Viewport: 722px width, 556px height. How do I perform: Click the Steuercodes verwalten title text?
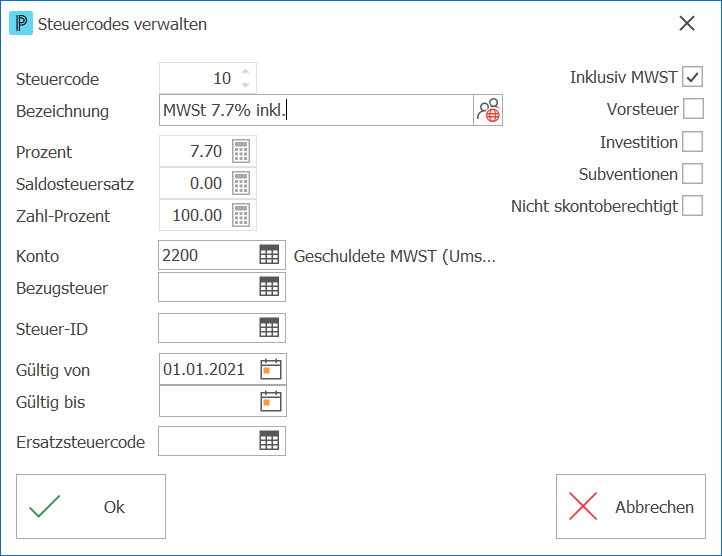click(122, 24)
